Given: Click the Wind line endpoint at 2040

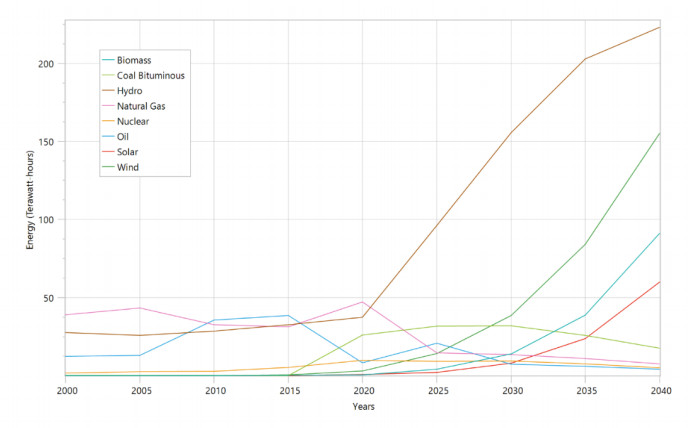Looking at the screenshot, I should tap(660, 133).
